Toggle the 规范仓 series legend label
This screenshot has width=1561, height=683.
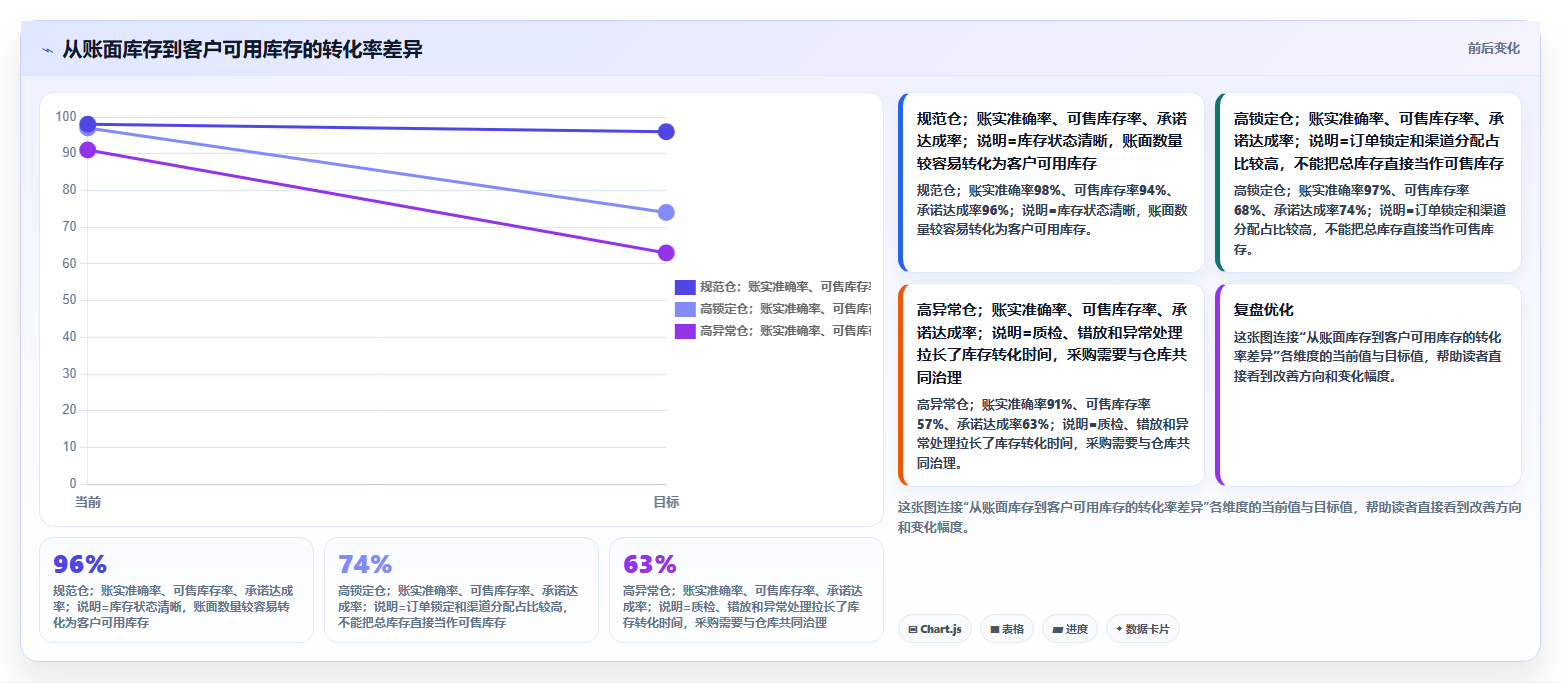[x=785, y=287]
